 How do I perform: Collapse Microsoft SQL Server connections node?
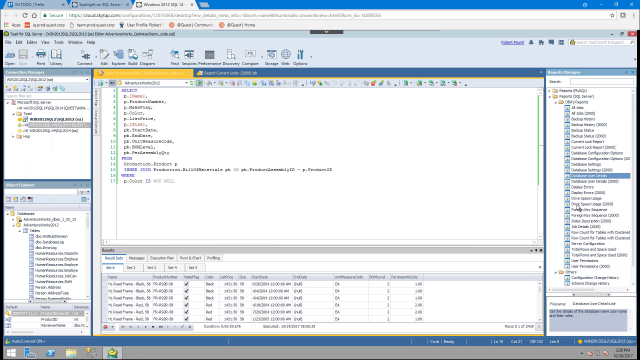pyautogui.click(x=7, y=102)
